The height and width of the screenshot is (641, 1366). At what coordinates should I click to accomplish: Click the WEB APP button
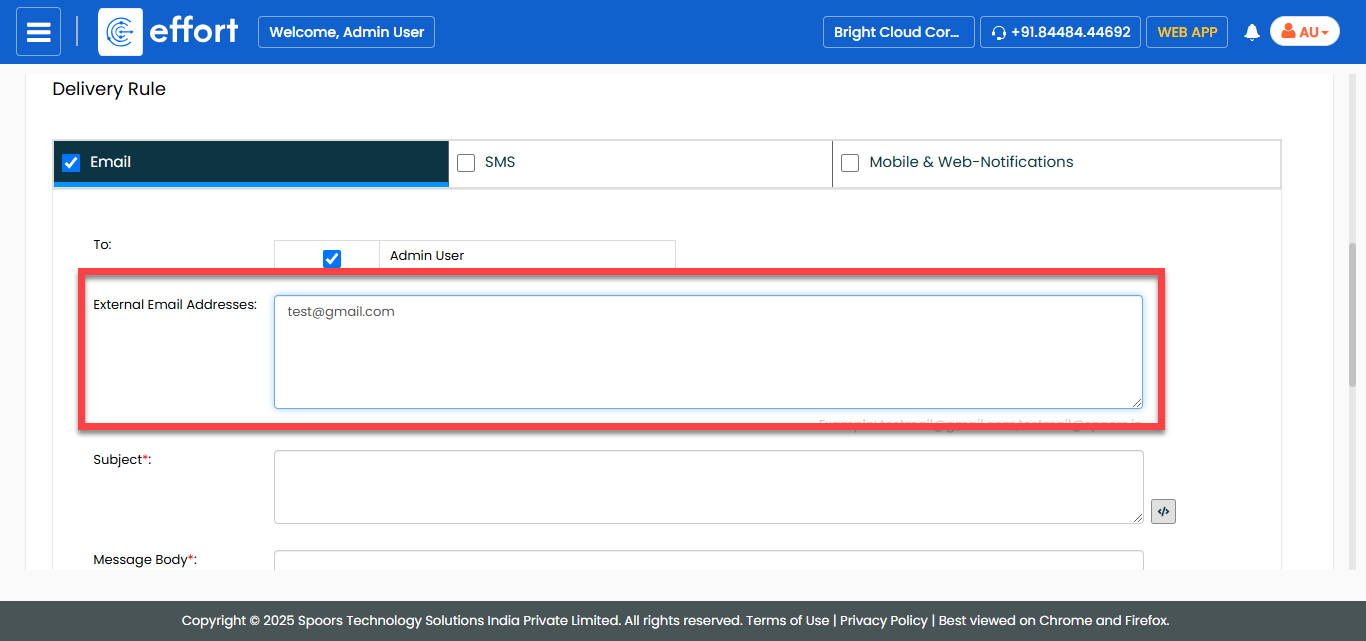1187,32
